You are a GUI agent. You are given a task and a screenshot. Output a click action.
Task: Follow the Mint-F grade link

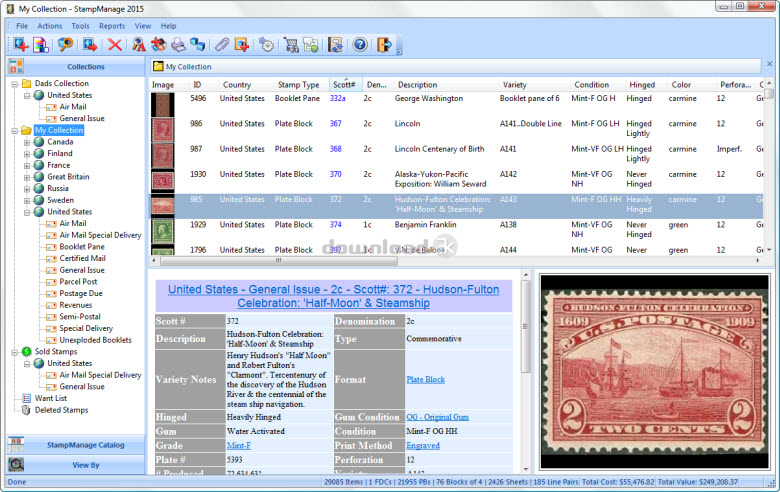(239, 446)
